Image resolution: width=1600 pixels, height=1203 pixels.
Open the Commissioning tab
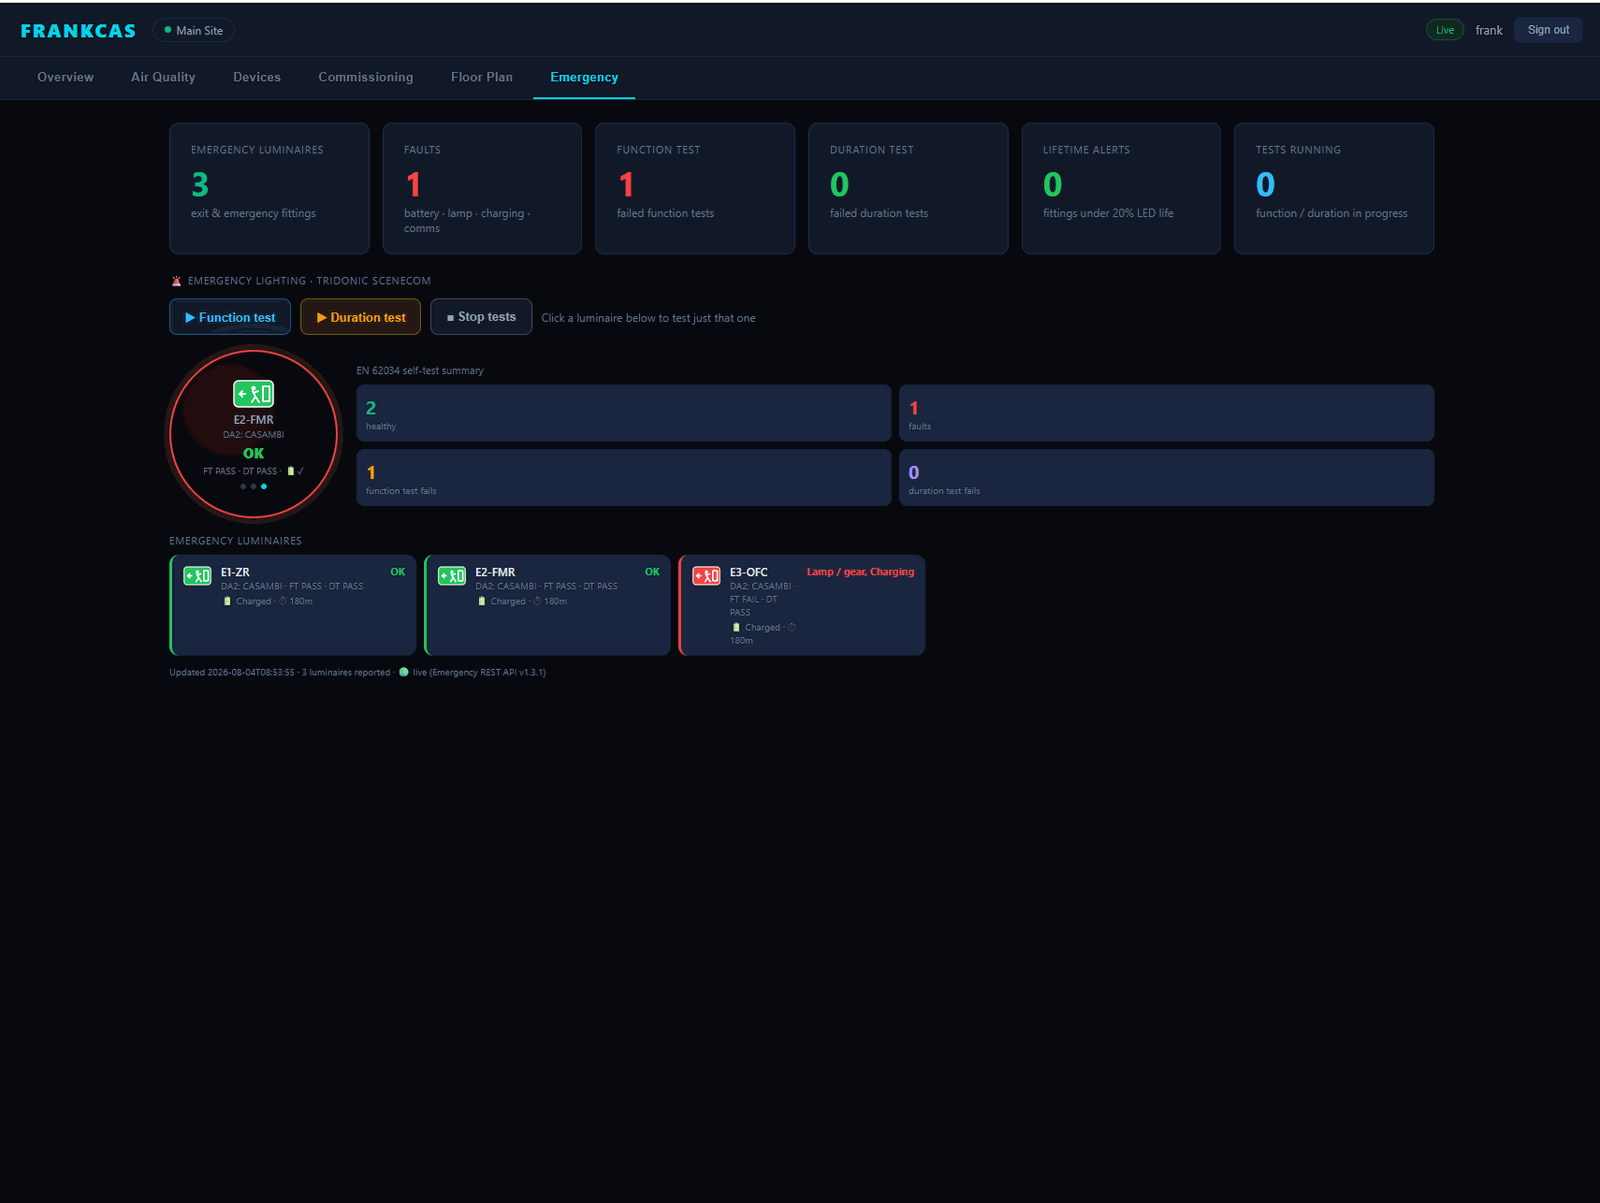(x=365, y=77)
